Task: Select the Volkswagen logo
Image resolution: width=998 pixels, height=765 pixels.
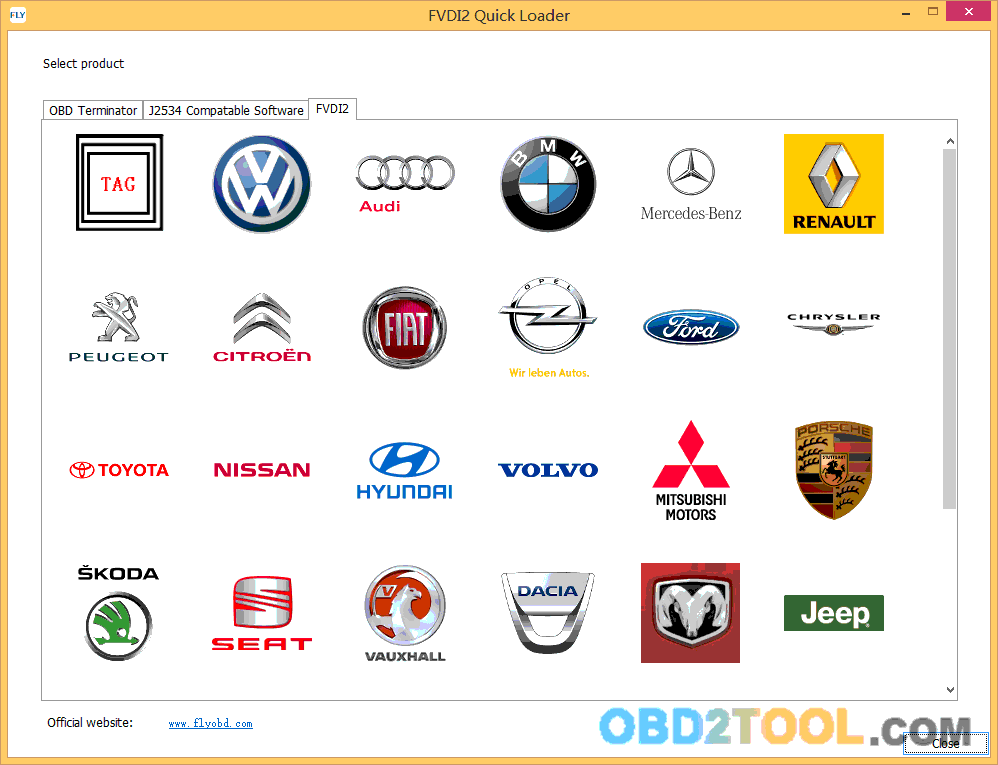Action: [262, 183]
